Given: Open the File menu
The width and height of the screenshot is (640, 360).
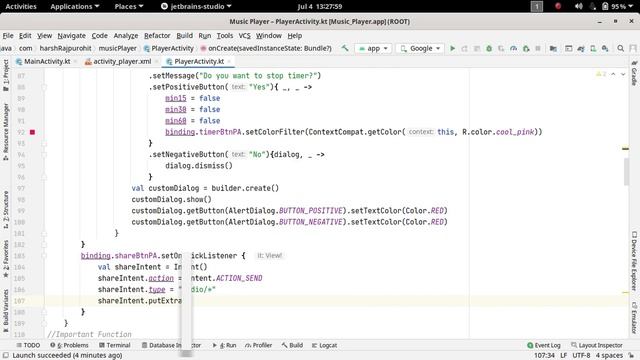Looking at the screenshot, I should coord(8,36).
